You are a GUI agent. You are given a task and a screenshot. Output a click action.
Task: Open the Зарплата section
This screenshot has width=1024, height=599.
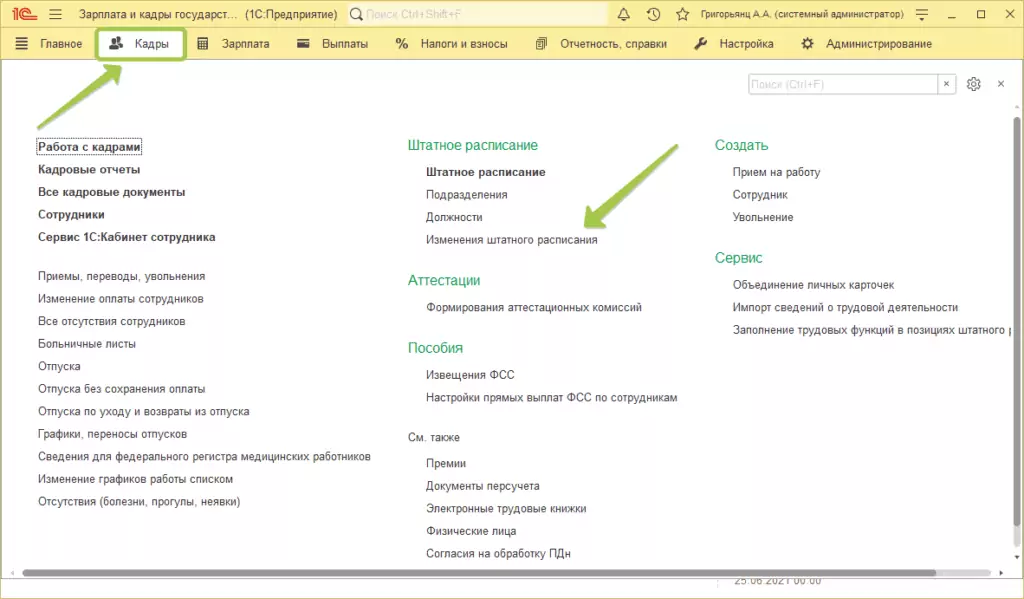[232, 44]
